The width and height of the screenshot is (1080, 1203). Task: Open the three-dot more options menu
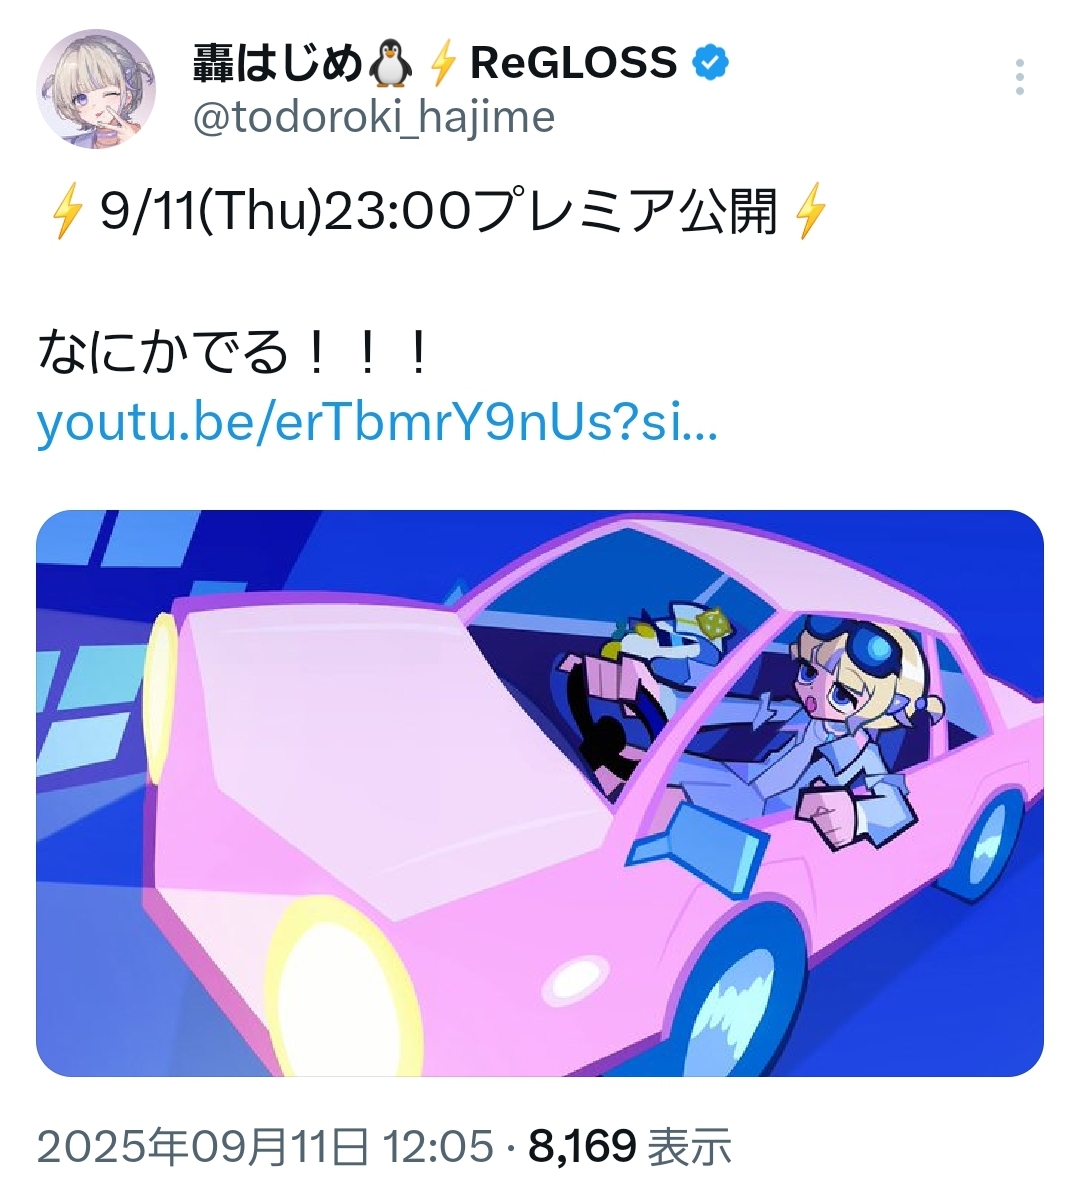click(x=1019, y=77)
